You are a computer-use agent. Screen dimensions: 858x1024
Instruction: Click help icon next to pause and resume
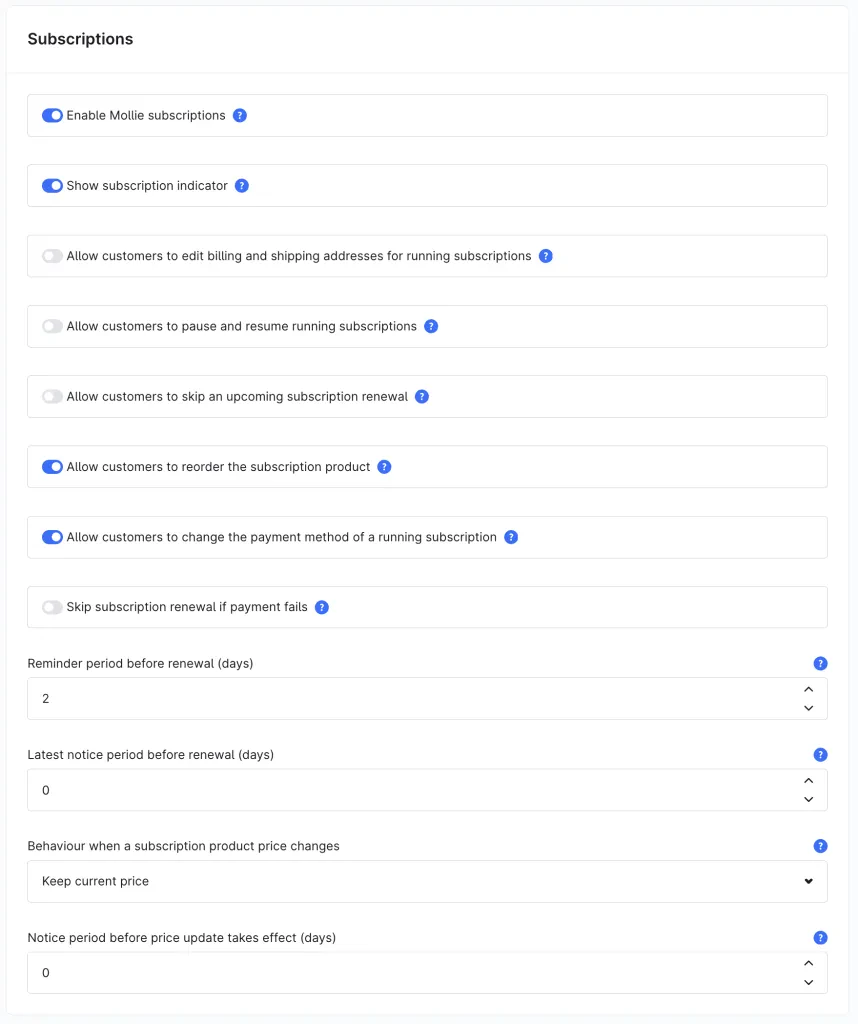tap(431, 327)
